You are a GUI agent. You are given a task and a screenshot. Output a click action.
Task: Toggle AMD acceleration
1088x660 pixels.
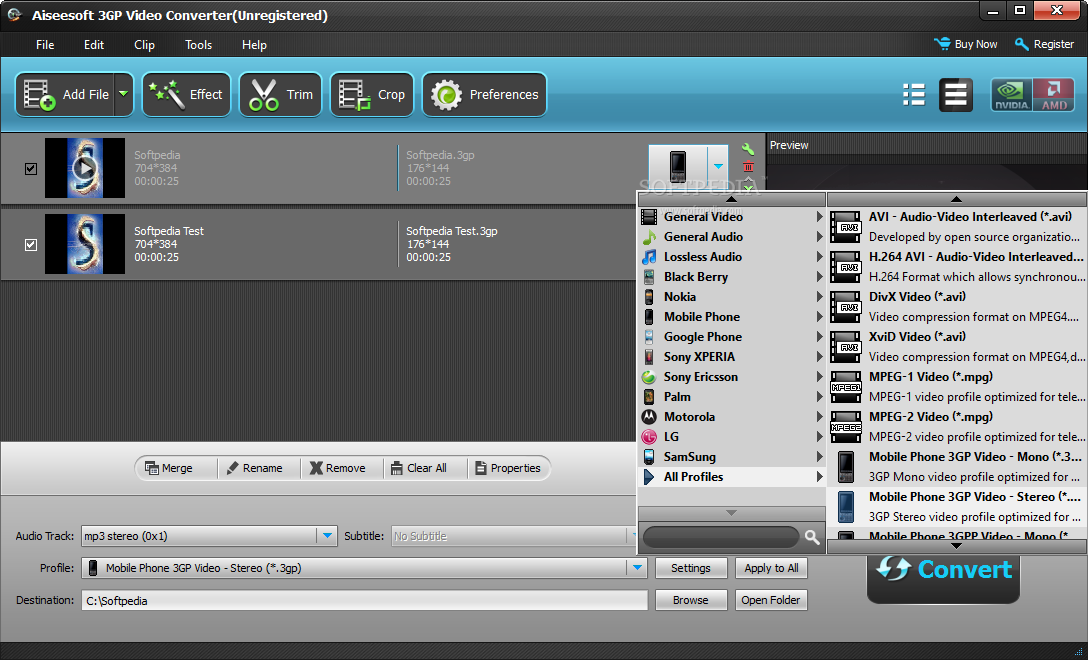point(1053,95)
